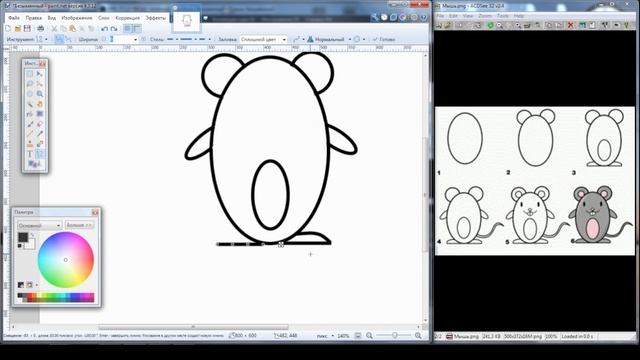Click the secondary white color swatch
Screen dimensions: 640x360
[x=30, y=244]
